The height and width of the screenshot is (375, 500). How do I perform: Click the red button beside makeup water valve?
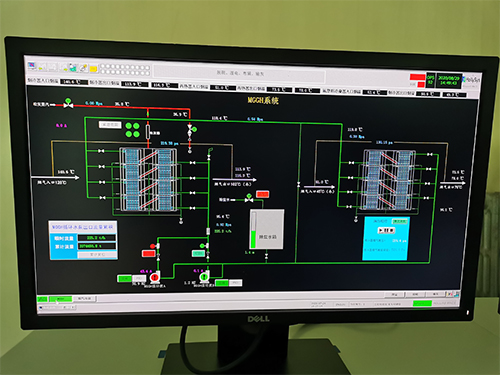click(x=262, y=194)
